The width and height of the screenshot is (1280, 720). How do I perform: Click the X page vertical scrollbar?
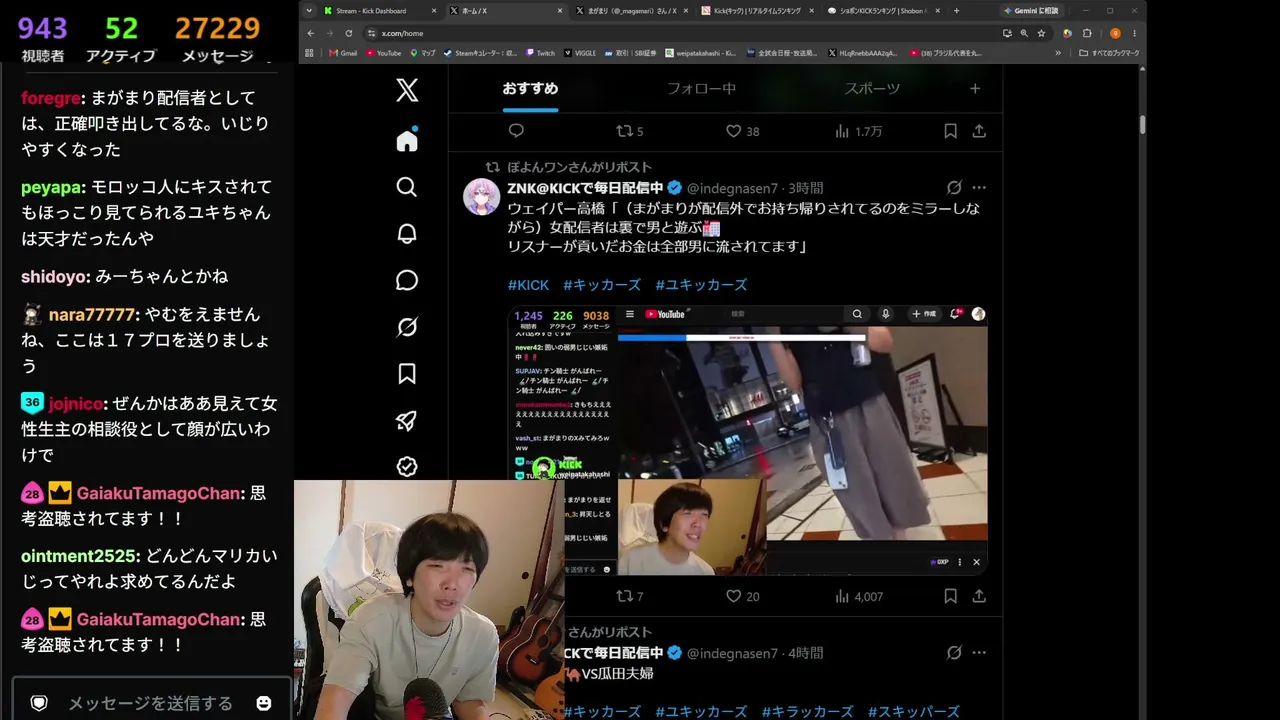coord(1142,125)
